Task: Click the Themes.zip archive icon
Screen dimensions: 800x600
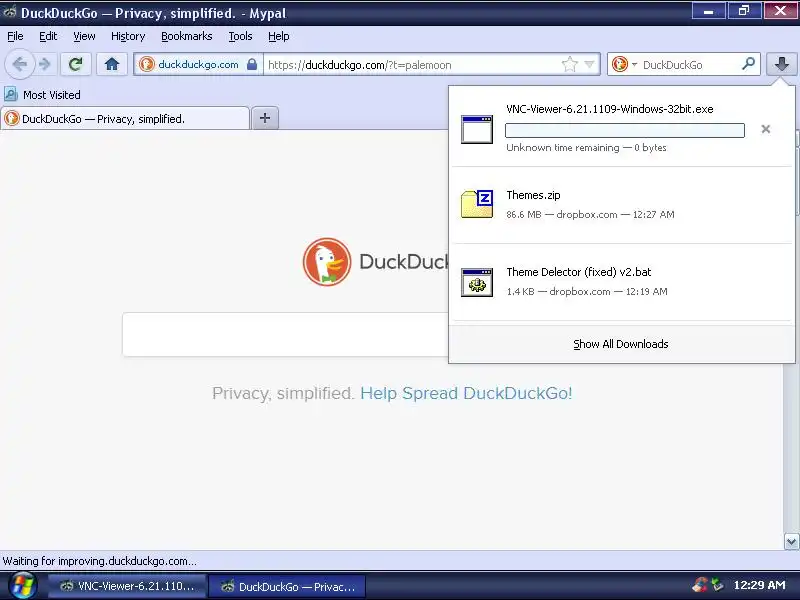Action: (x=477, y=204)
